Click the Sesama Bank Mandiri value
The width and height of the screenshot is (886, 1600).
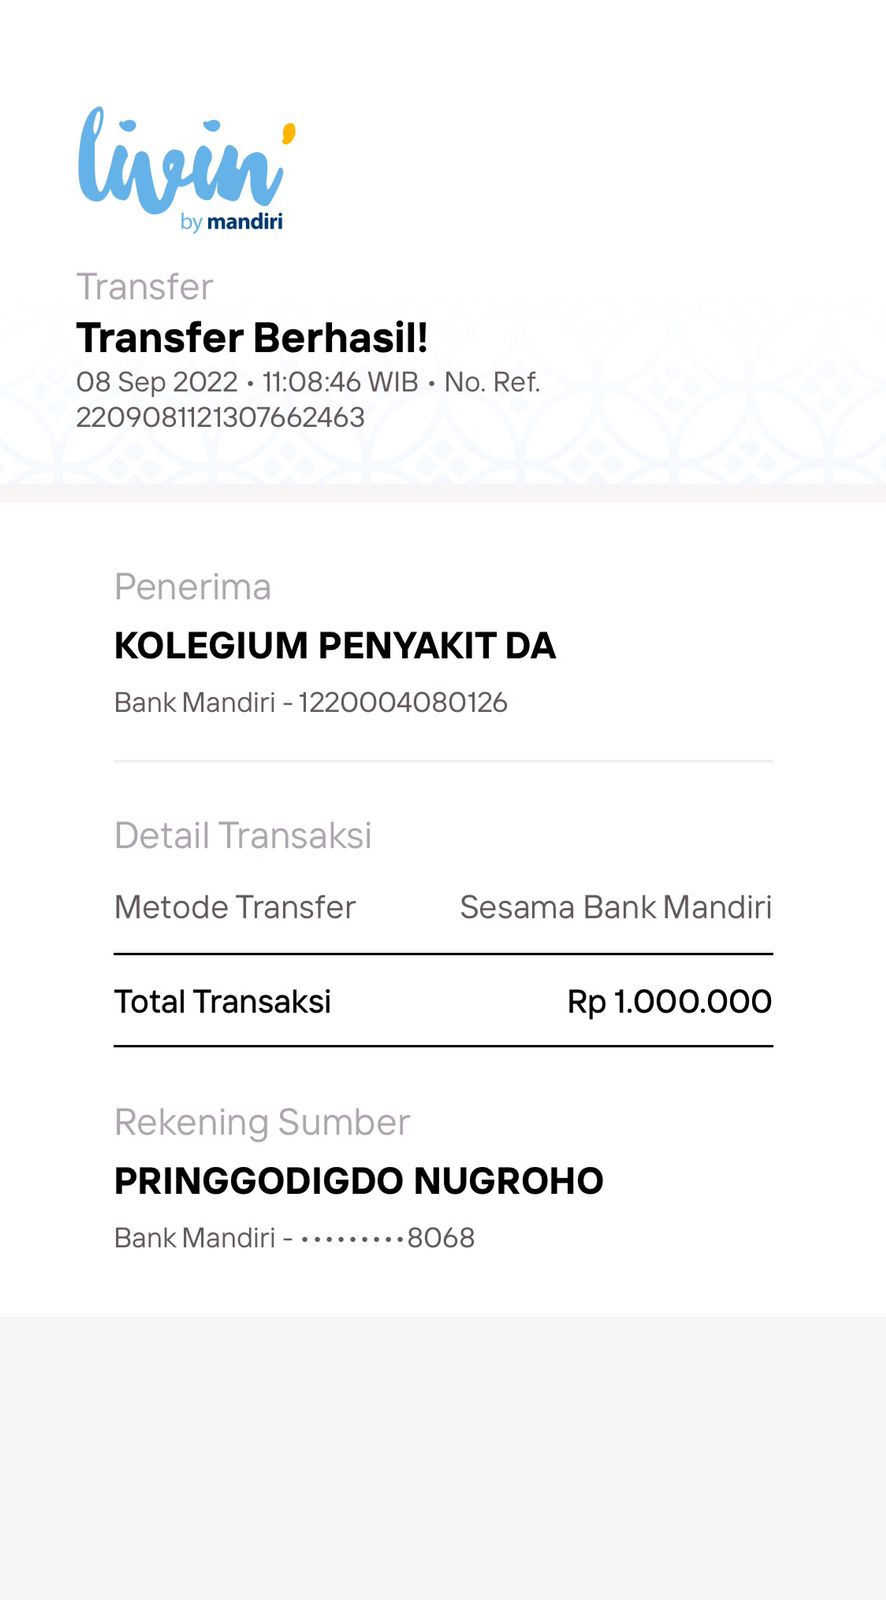615,907
